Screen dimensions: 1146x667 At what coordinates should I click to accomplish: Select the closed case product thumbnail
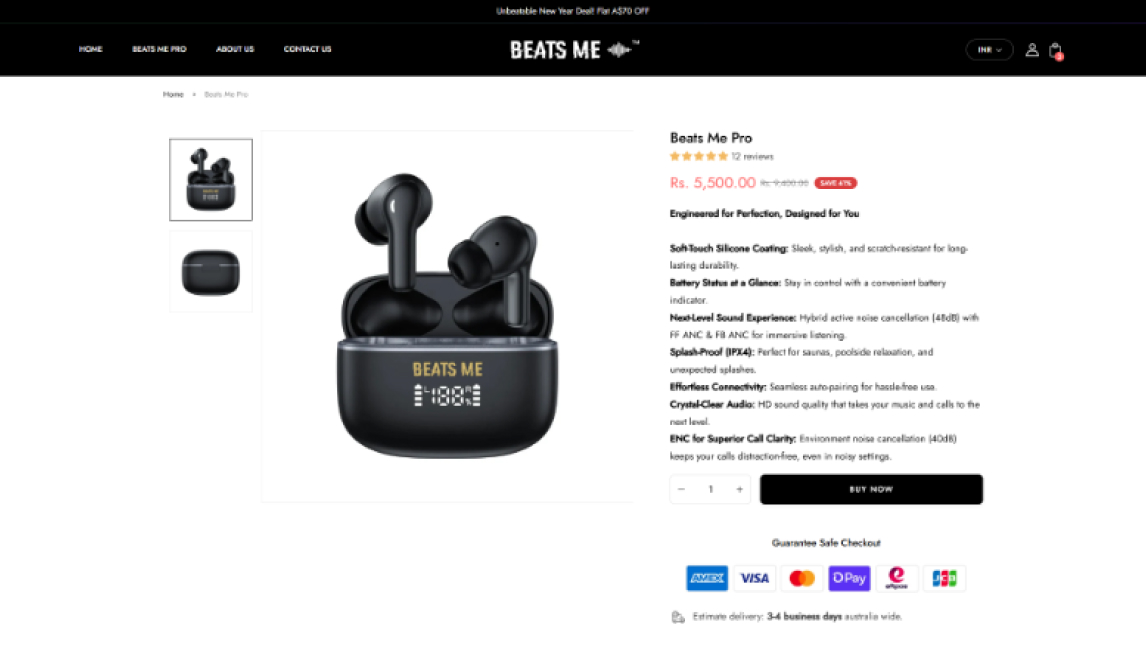pyautogui.click(x=210, y=272)
